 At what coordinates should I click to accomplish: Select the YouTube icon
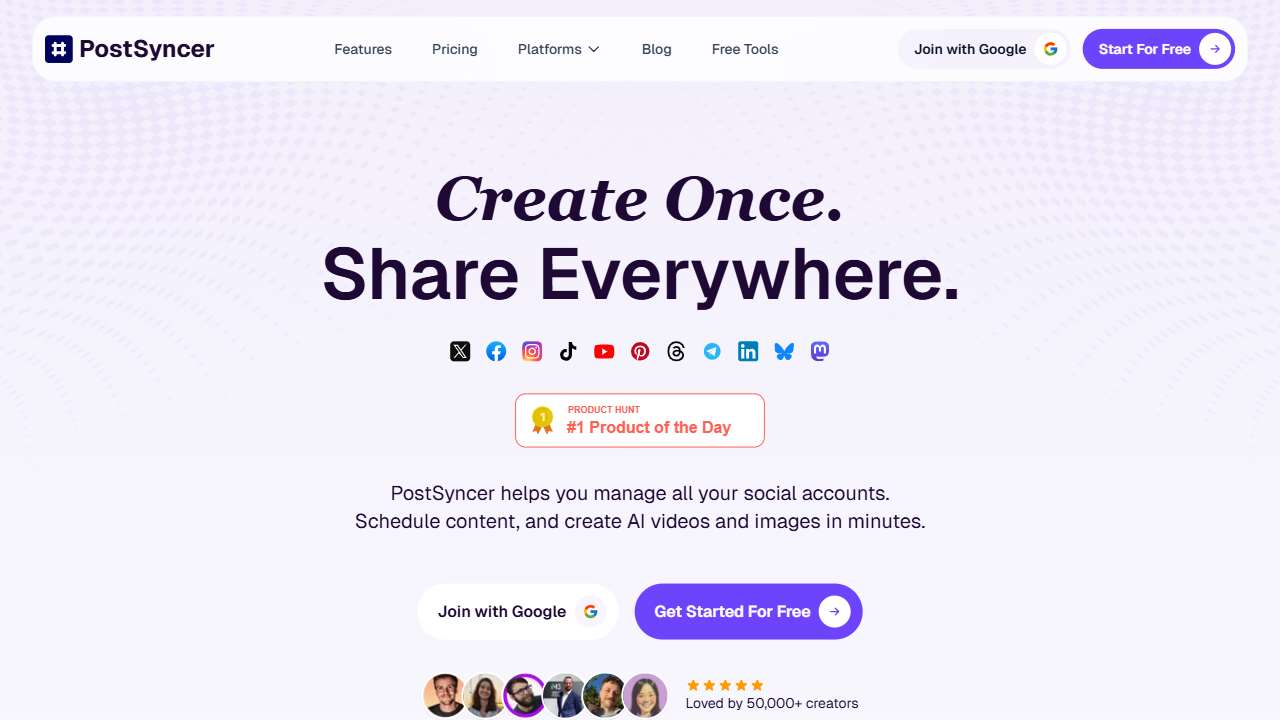[x=604, y=351]
